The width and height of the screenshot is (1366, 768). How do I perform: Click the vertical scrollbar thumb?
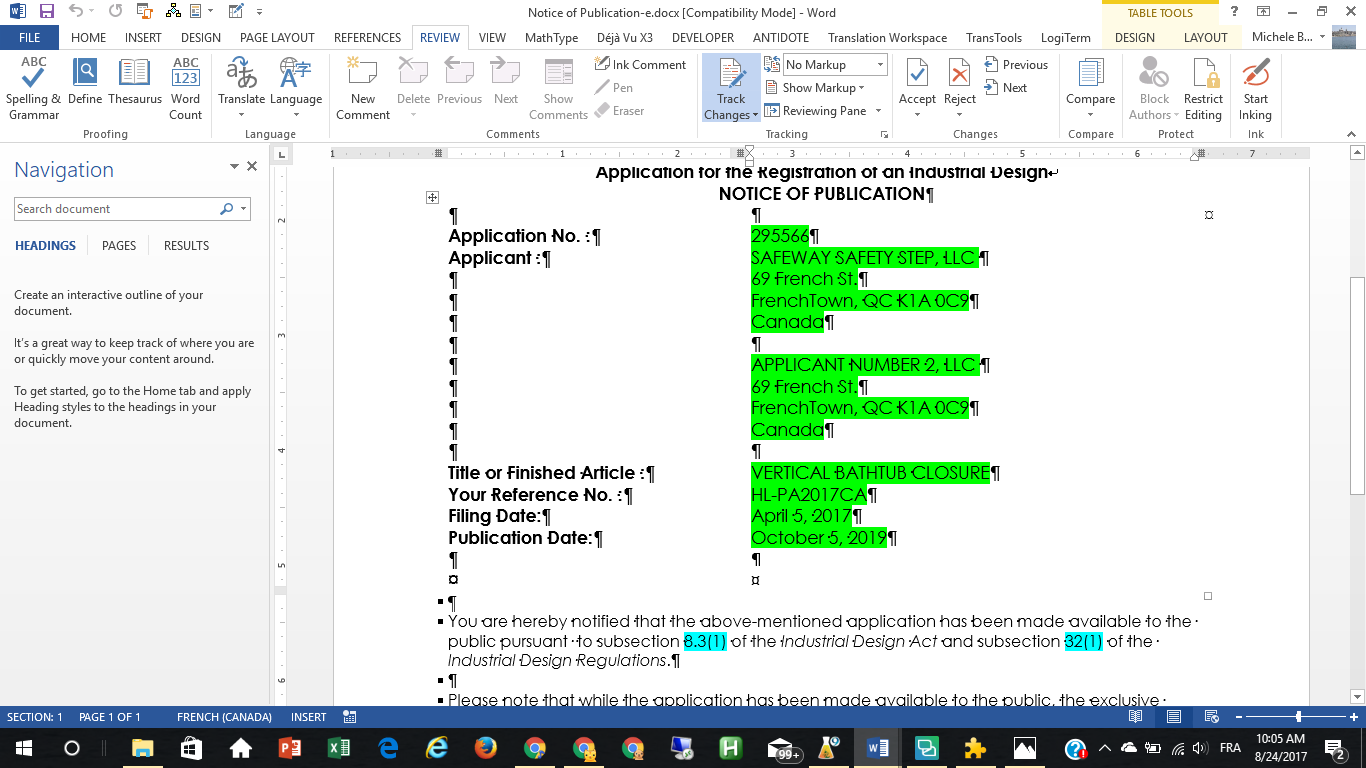tap(1357, 386)
